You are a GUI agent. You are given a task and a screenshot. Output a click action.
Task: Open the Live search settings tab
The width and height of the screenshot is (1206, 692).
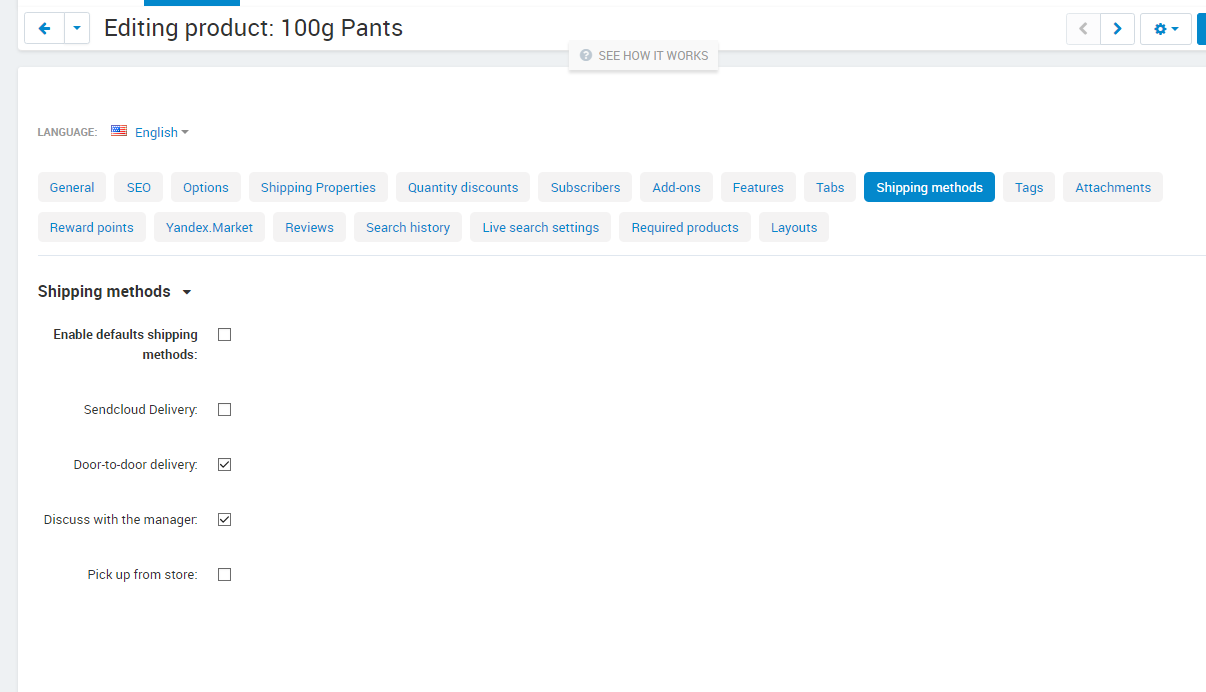[541, 227]
